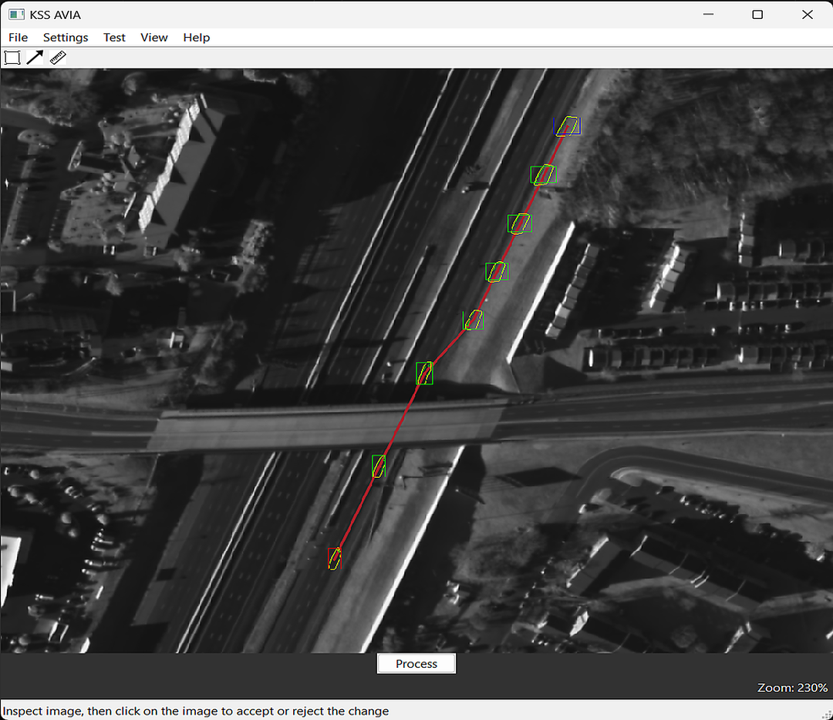Select the rectangle region tool

pos(12,58)
